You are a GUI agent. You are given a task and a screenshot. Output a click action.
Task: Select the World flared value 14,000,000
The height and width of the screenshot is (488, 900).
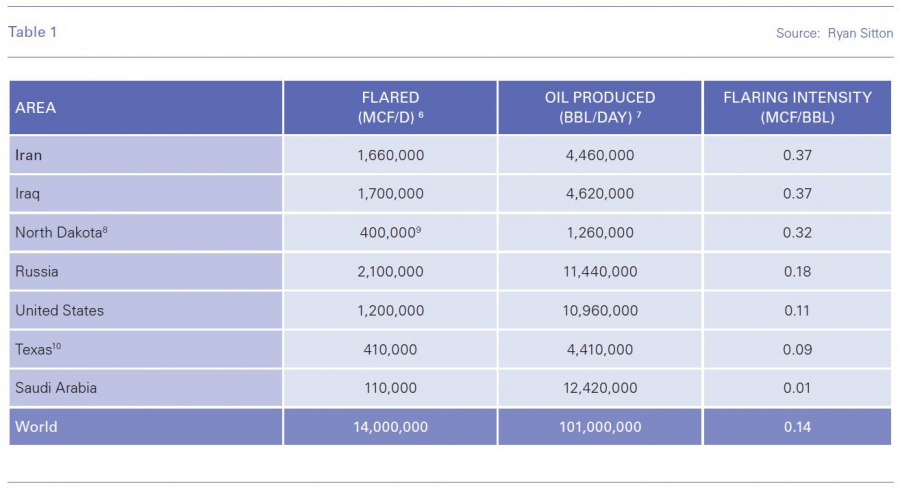[390, 426]
